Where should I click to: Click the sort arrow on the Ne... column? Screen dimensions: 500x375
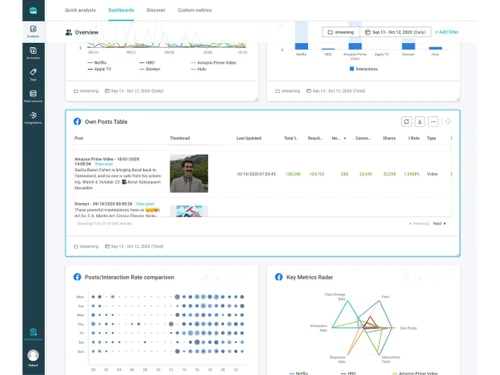pyautogui.click(x=345, y=138)
